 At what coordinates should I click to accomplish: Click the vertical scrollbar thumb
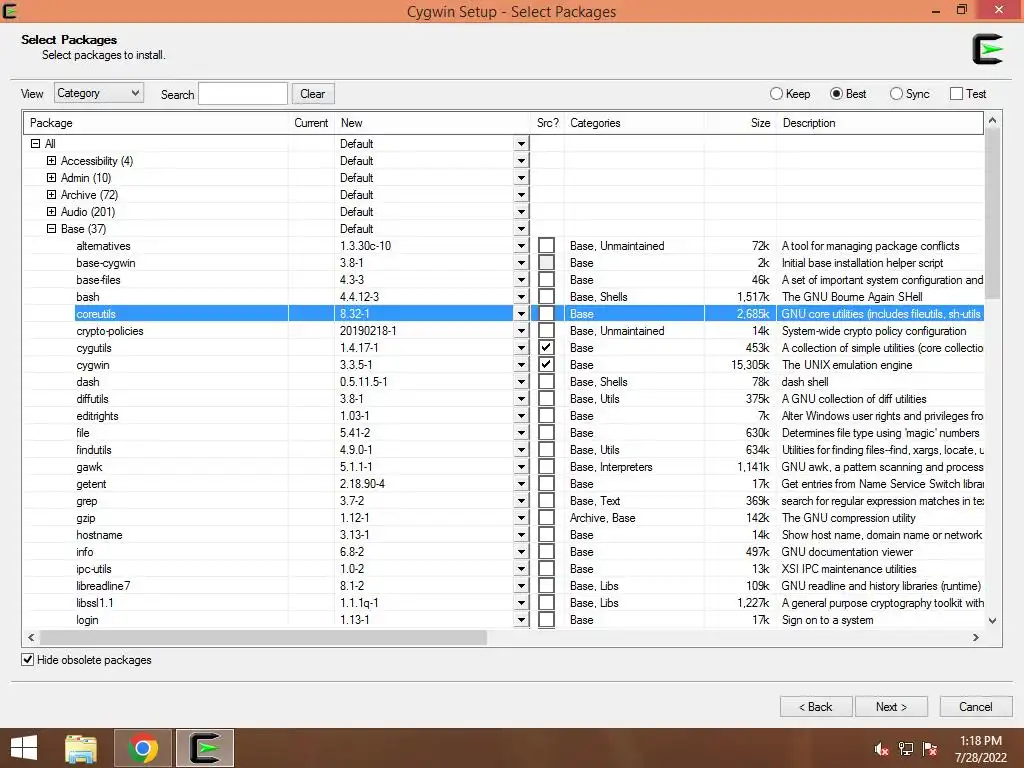(993, 213)
